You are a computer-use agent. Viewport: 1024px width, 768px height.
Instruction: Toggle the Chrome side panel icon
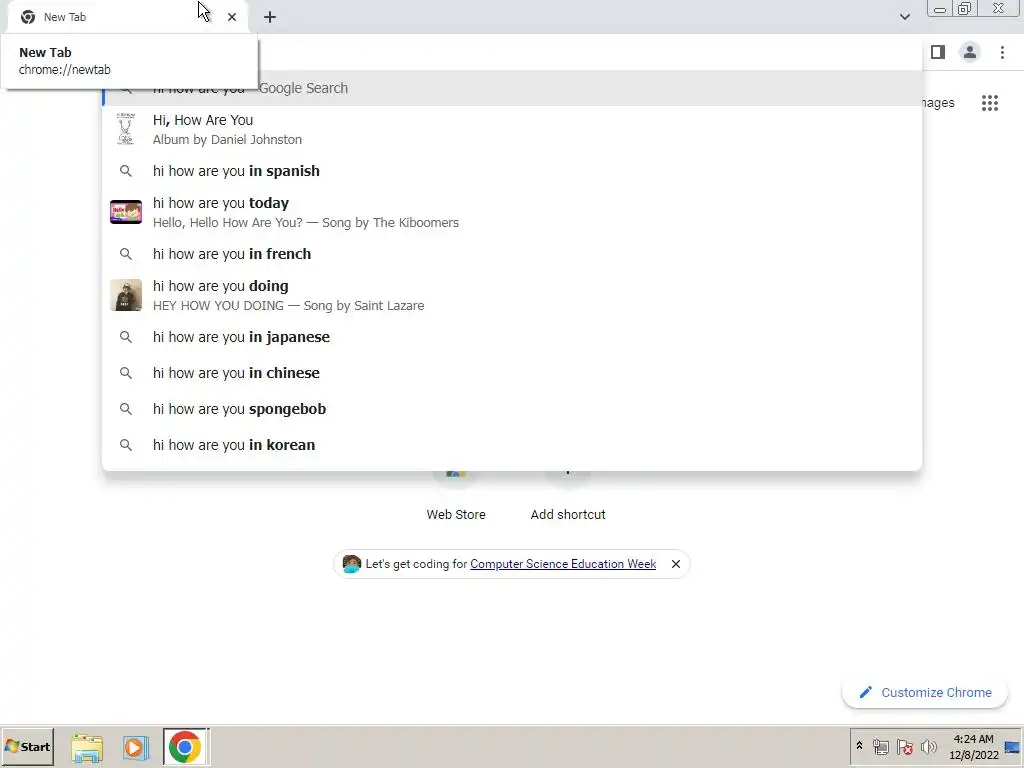(938, 52)
